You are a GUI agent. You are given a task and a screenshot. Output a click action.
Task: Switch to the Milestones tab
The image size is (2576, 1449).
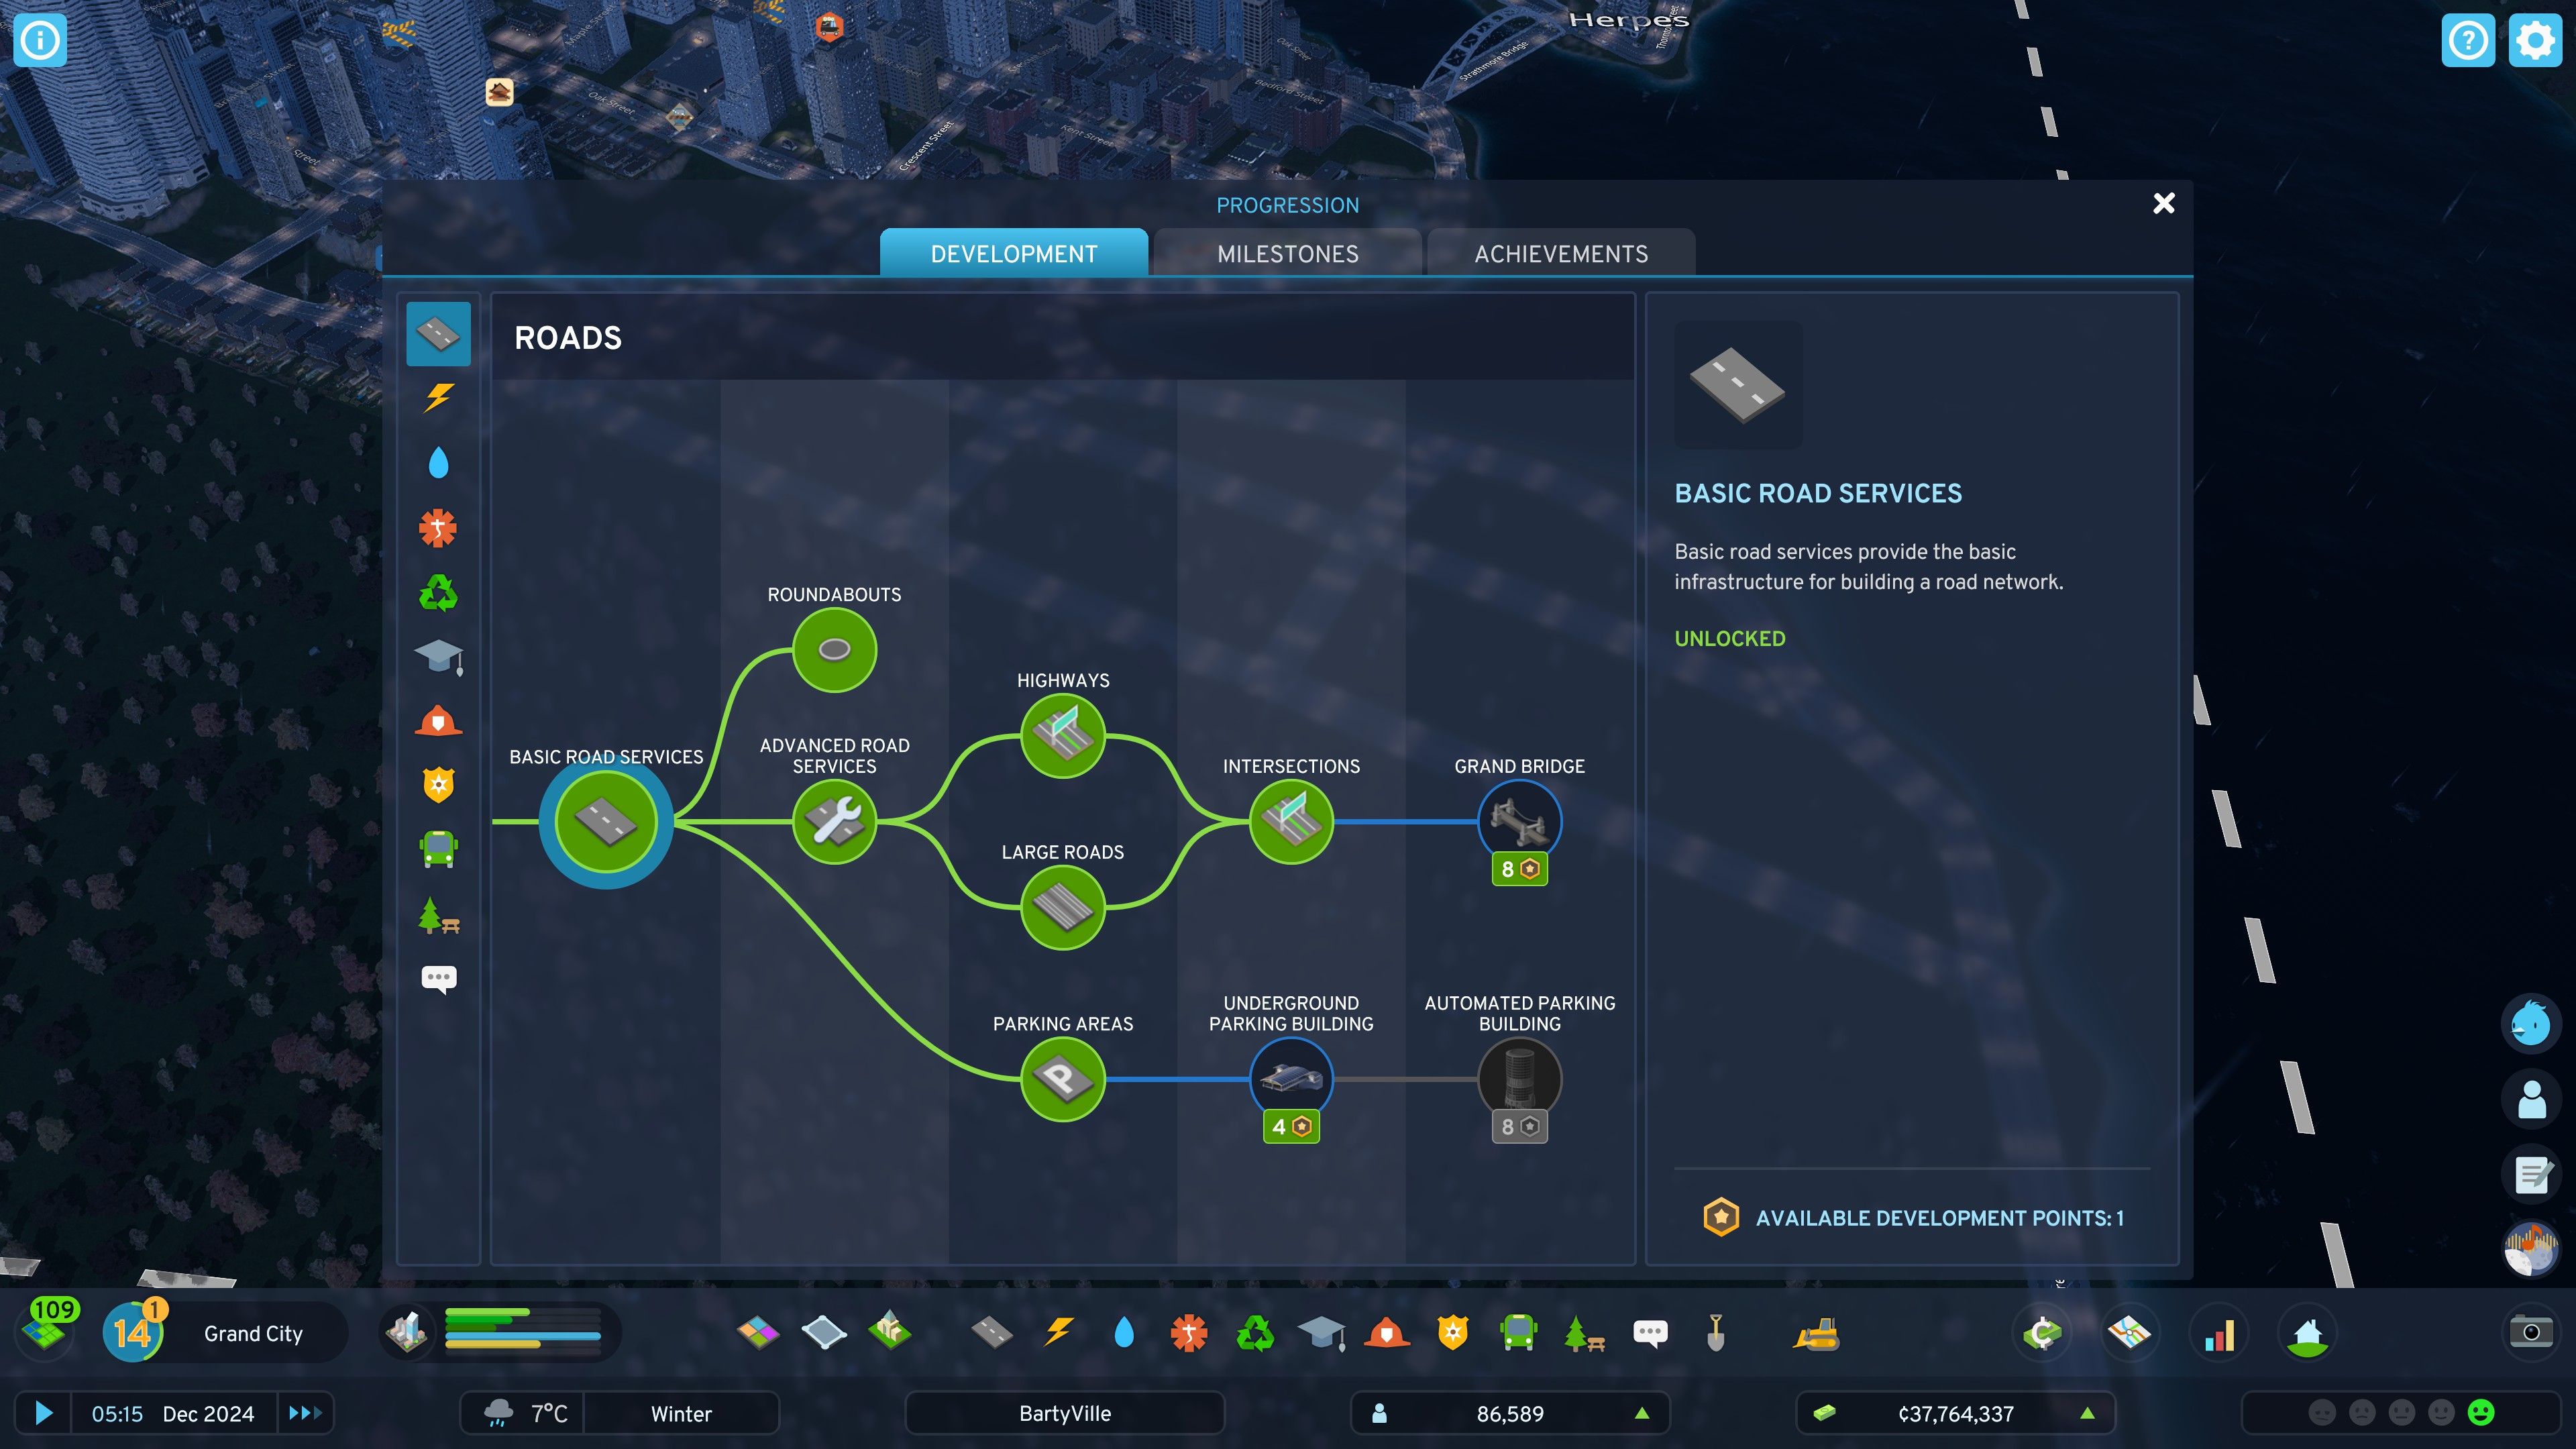[x=1288, y=253]
